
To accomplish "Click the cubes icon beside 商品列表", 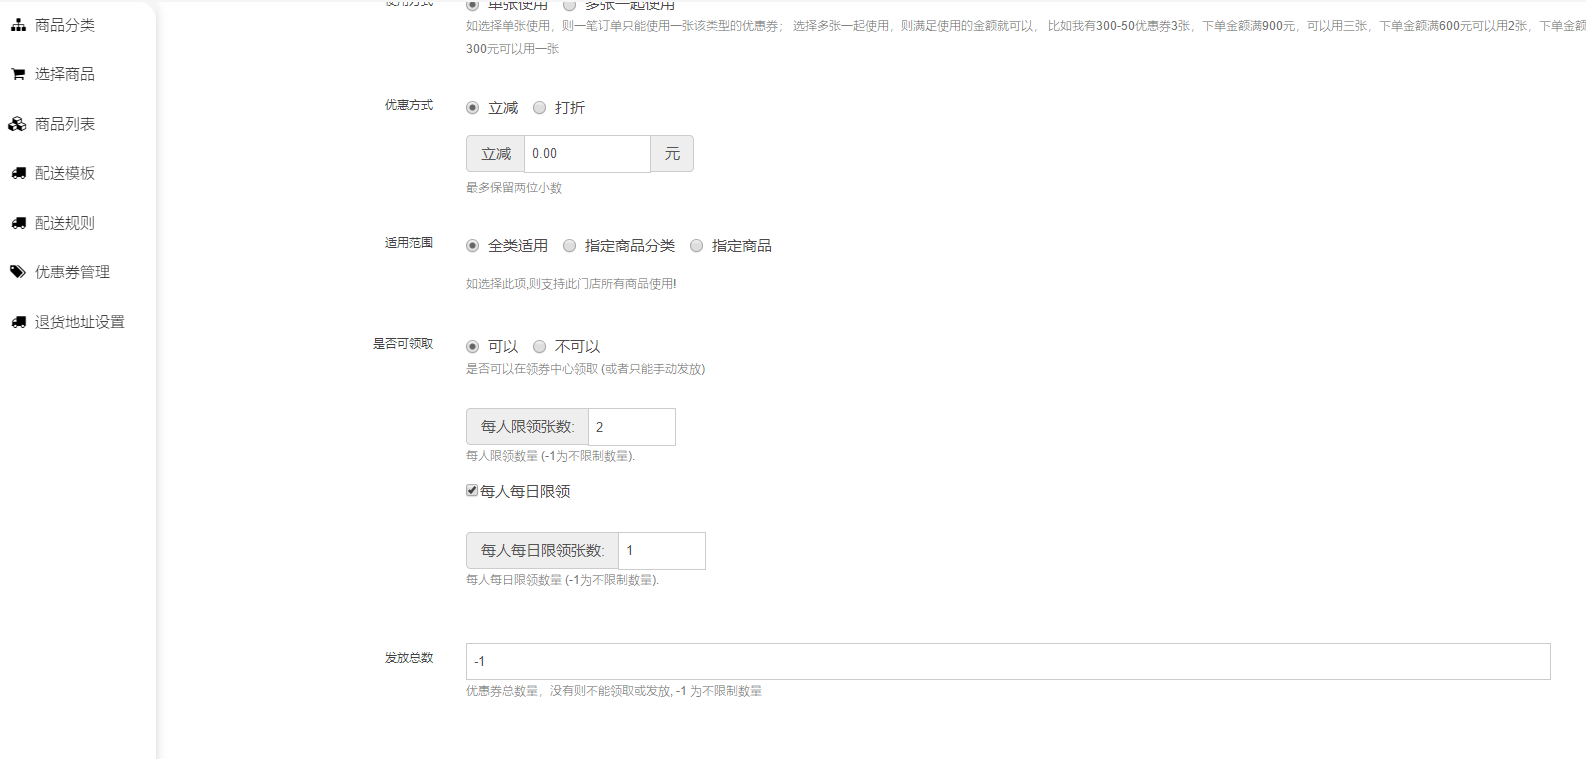I will 18,124.
